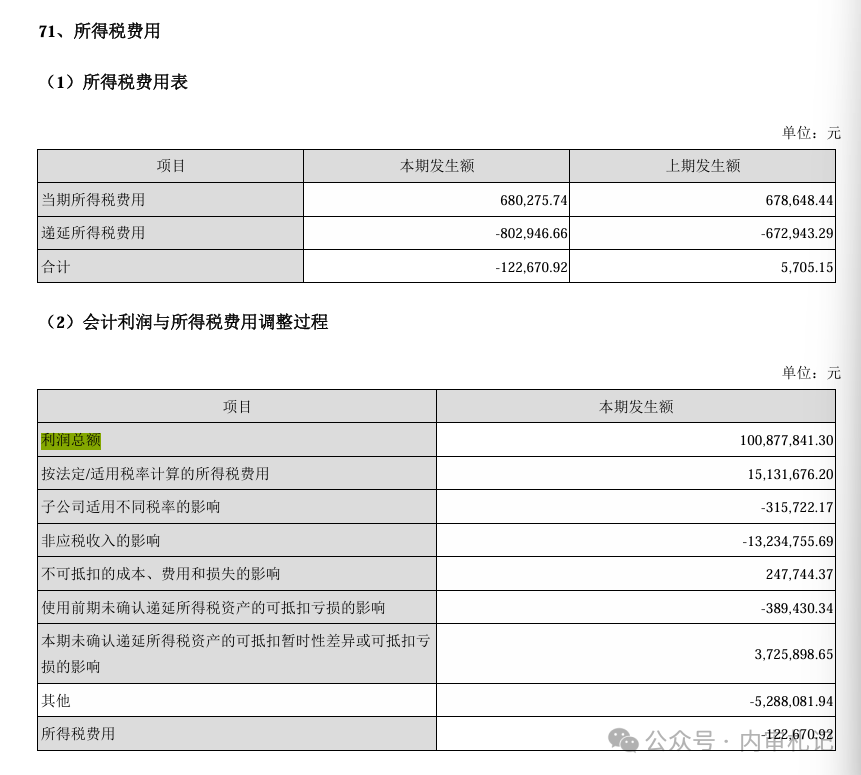The width and height of the screenshot is (861, 775).
Task: Click "项目" header in the 调整过程 table
Action: point(237,407)
